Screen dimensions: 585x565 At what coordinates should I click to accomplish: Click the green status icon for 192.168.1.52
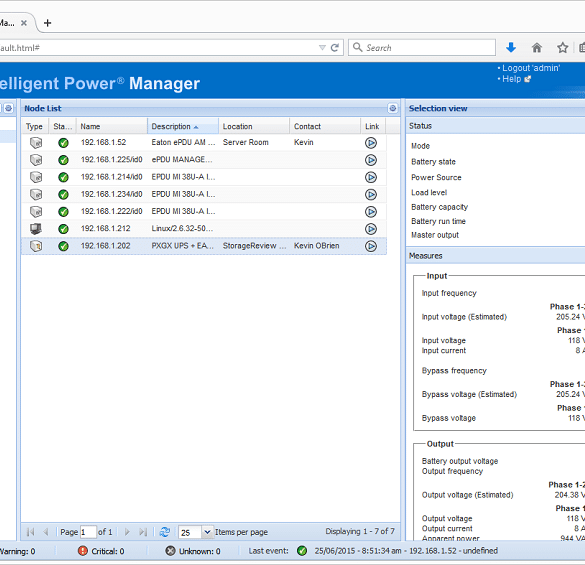(x=63, y=143)
